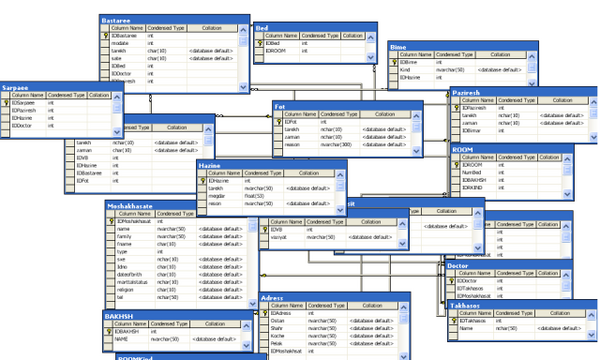Click the scroll down arrow in Takhasos table
Viewport: 600px width, 360px height.
pyautogui.click(x=591, y=335)
